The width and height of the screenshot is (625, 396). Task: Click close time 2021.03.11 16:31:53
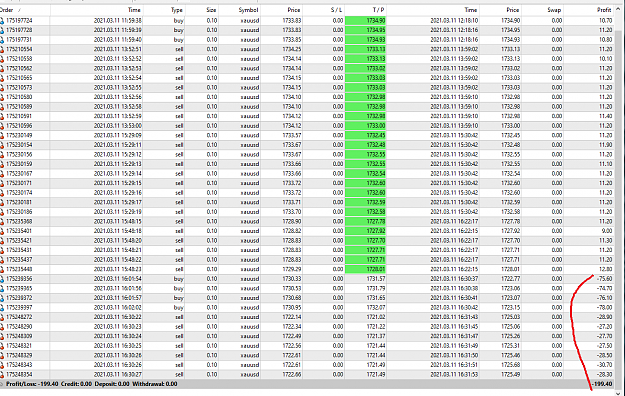pos(454,374)
